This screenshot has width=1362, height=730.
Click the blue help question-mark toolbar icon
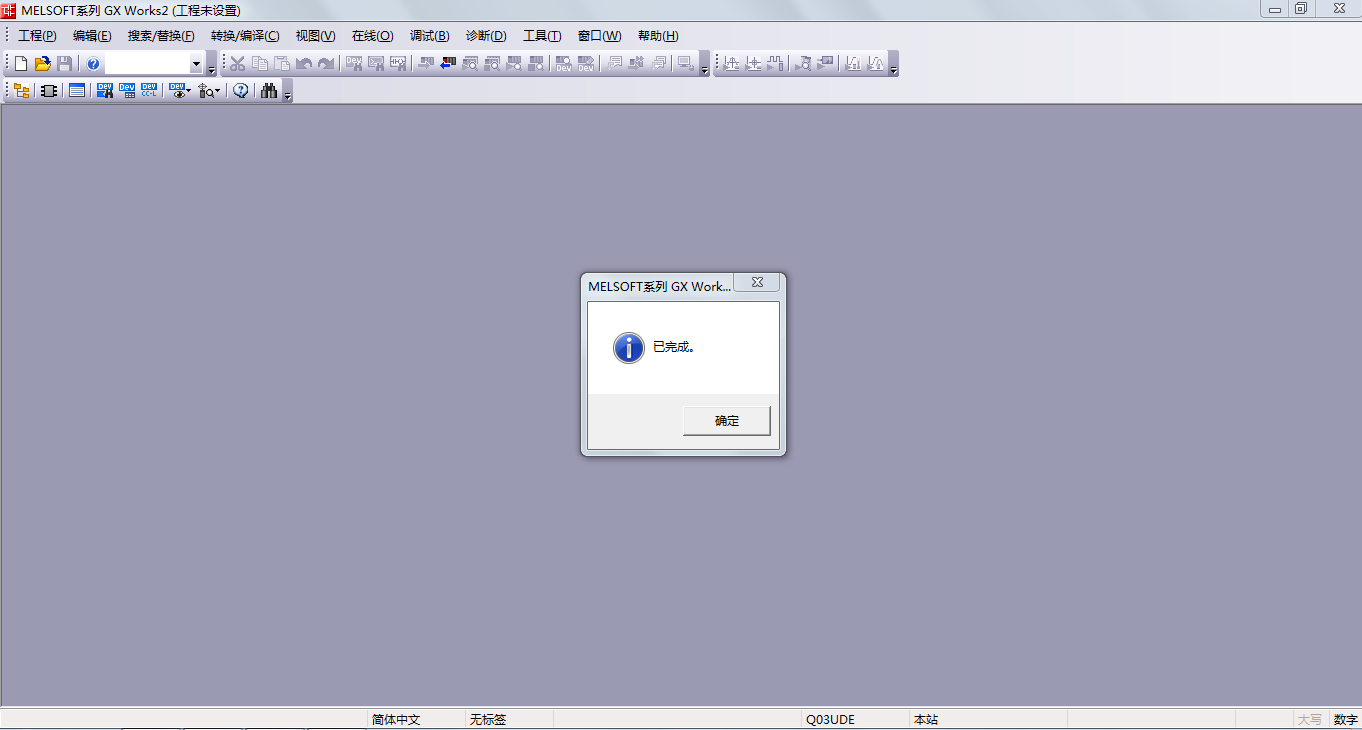coord(93,64)
